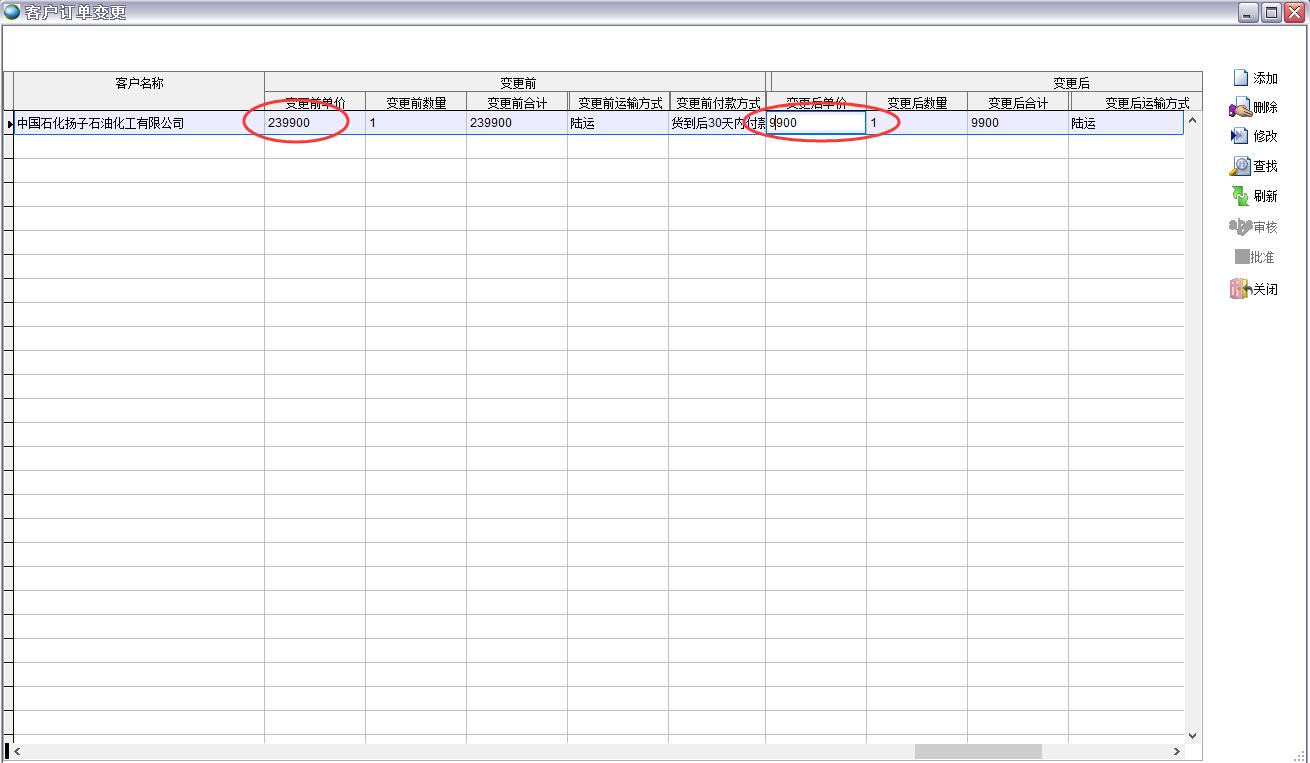
Task: Click the vertical scrollbar down arrow
Action: pos(1192,735)
